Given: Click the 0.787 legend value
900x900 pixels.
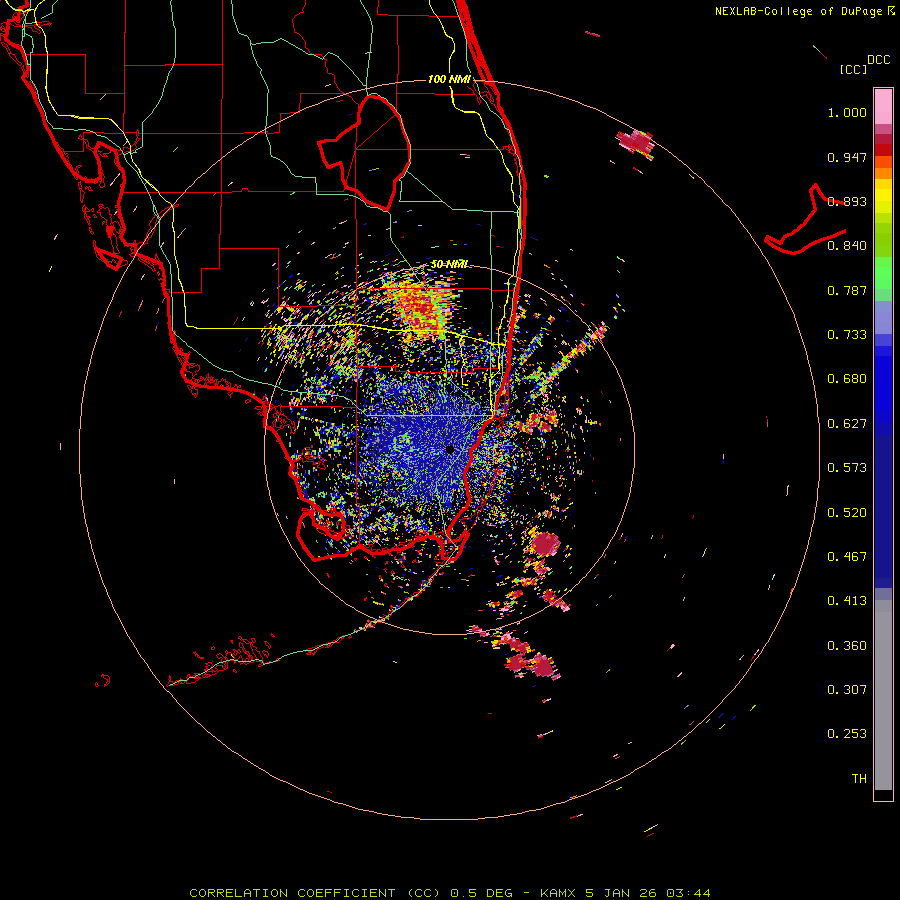Looking at the screenshot, I should click(847, 290).
